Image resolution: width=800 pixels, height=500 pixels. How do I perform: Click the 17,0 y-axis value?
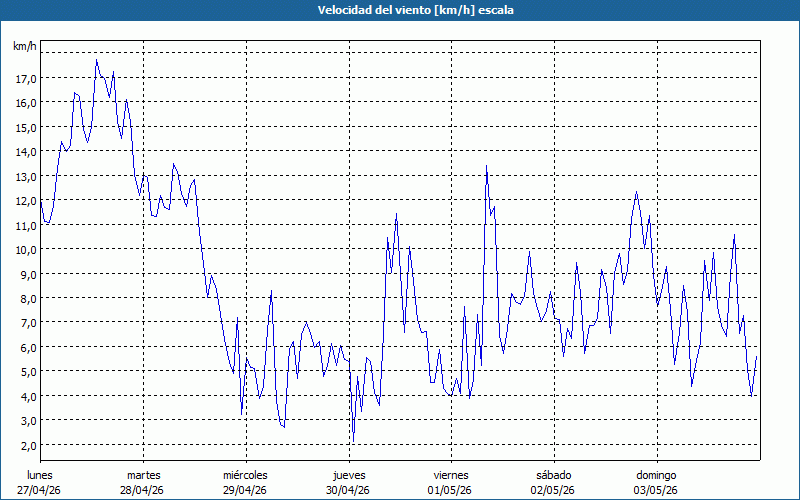[x=26, y=79]
